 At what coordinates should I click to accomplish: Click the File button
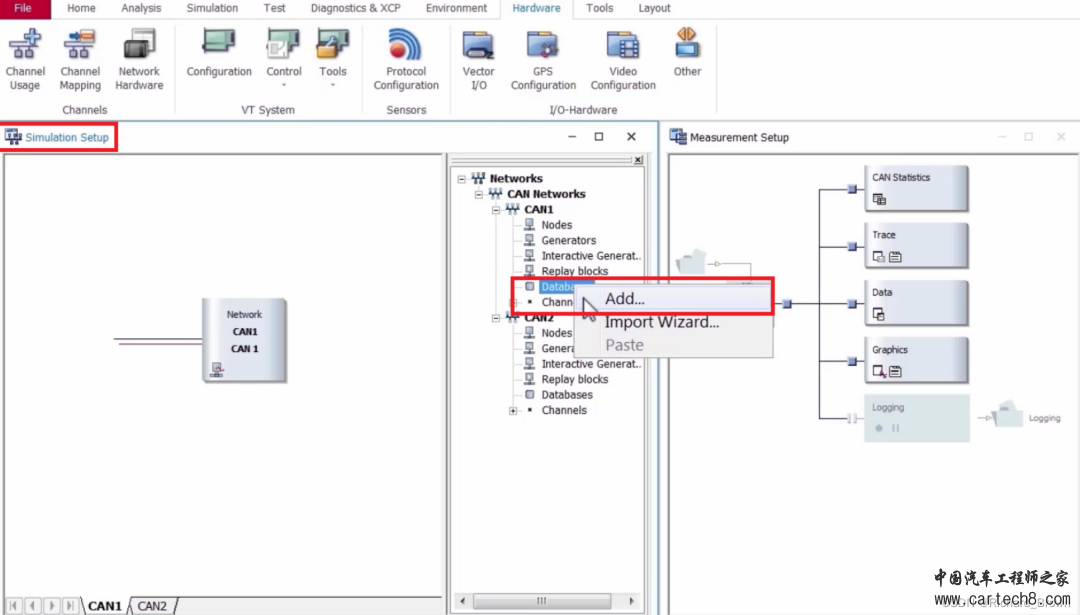click(23, 8)
